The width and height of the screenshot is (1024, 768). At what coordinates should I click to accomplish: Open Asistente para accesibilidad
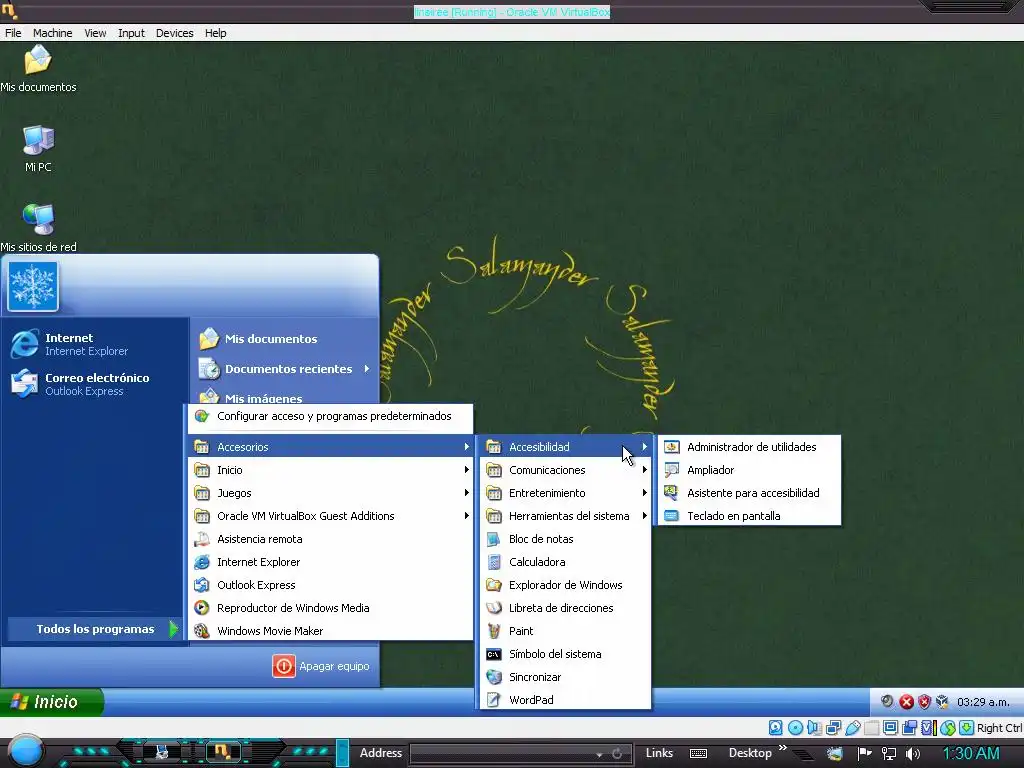(x=750, y=493)
